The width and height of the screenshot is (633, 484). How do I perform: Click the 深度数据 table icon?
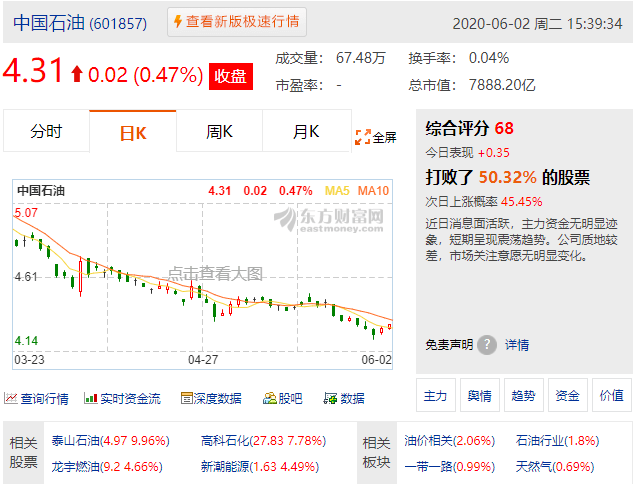[186, 398]
